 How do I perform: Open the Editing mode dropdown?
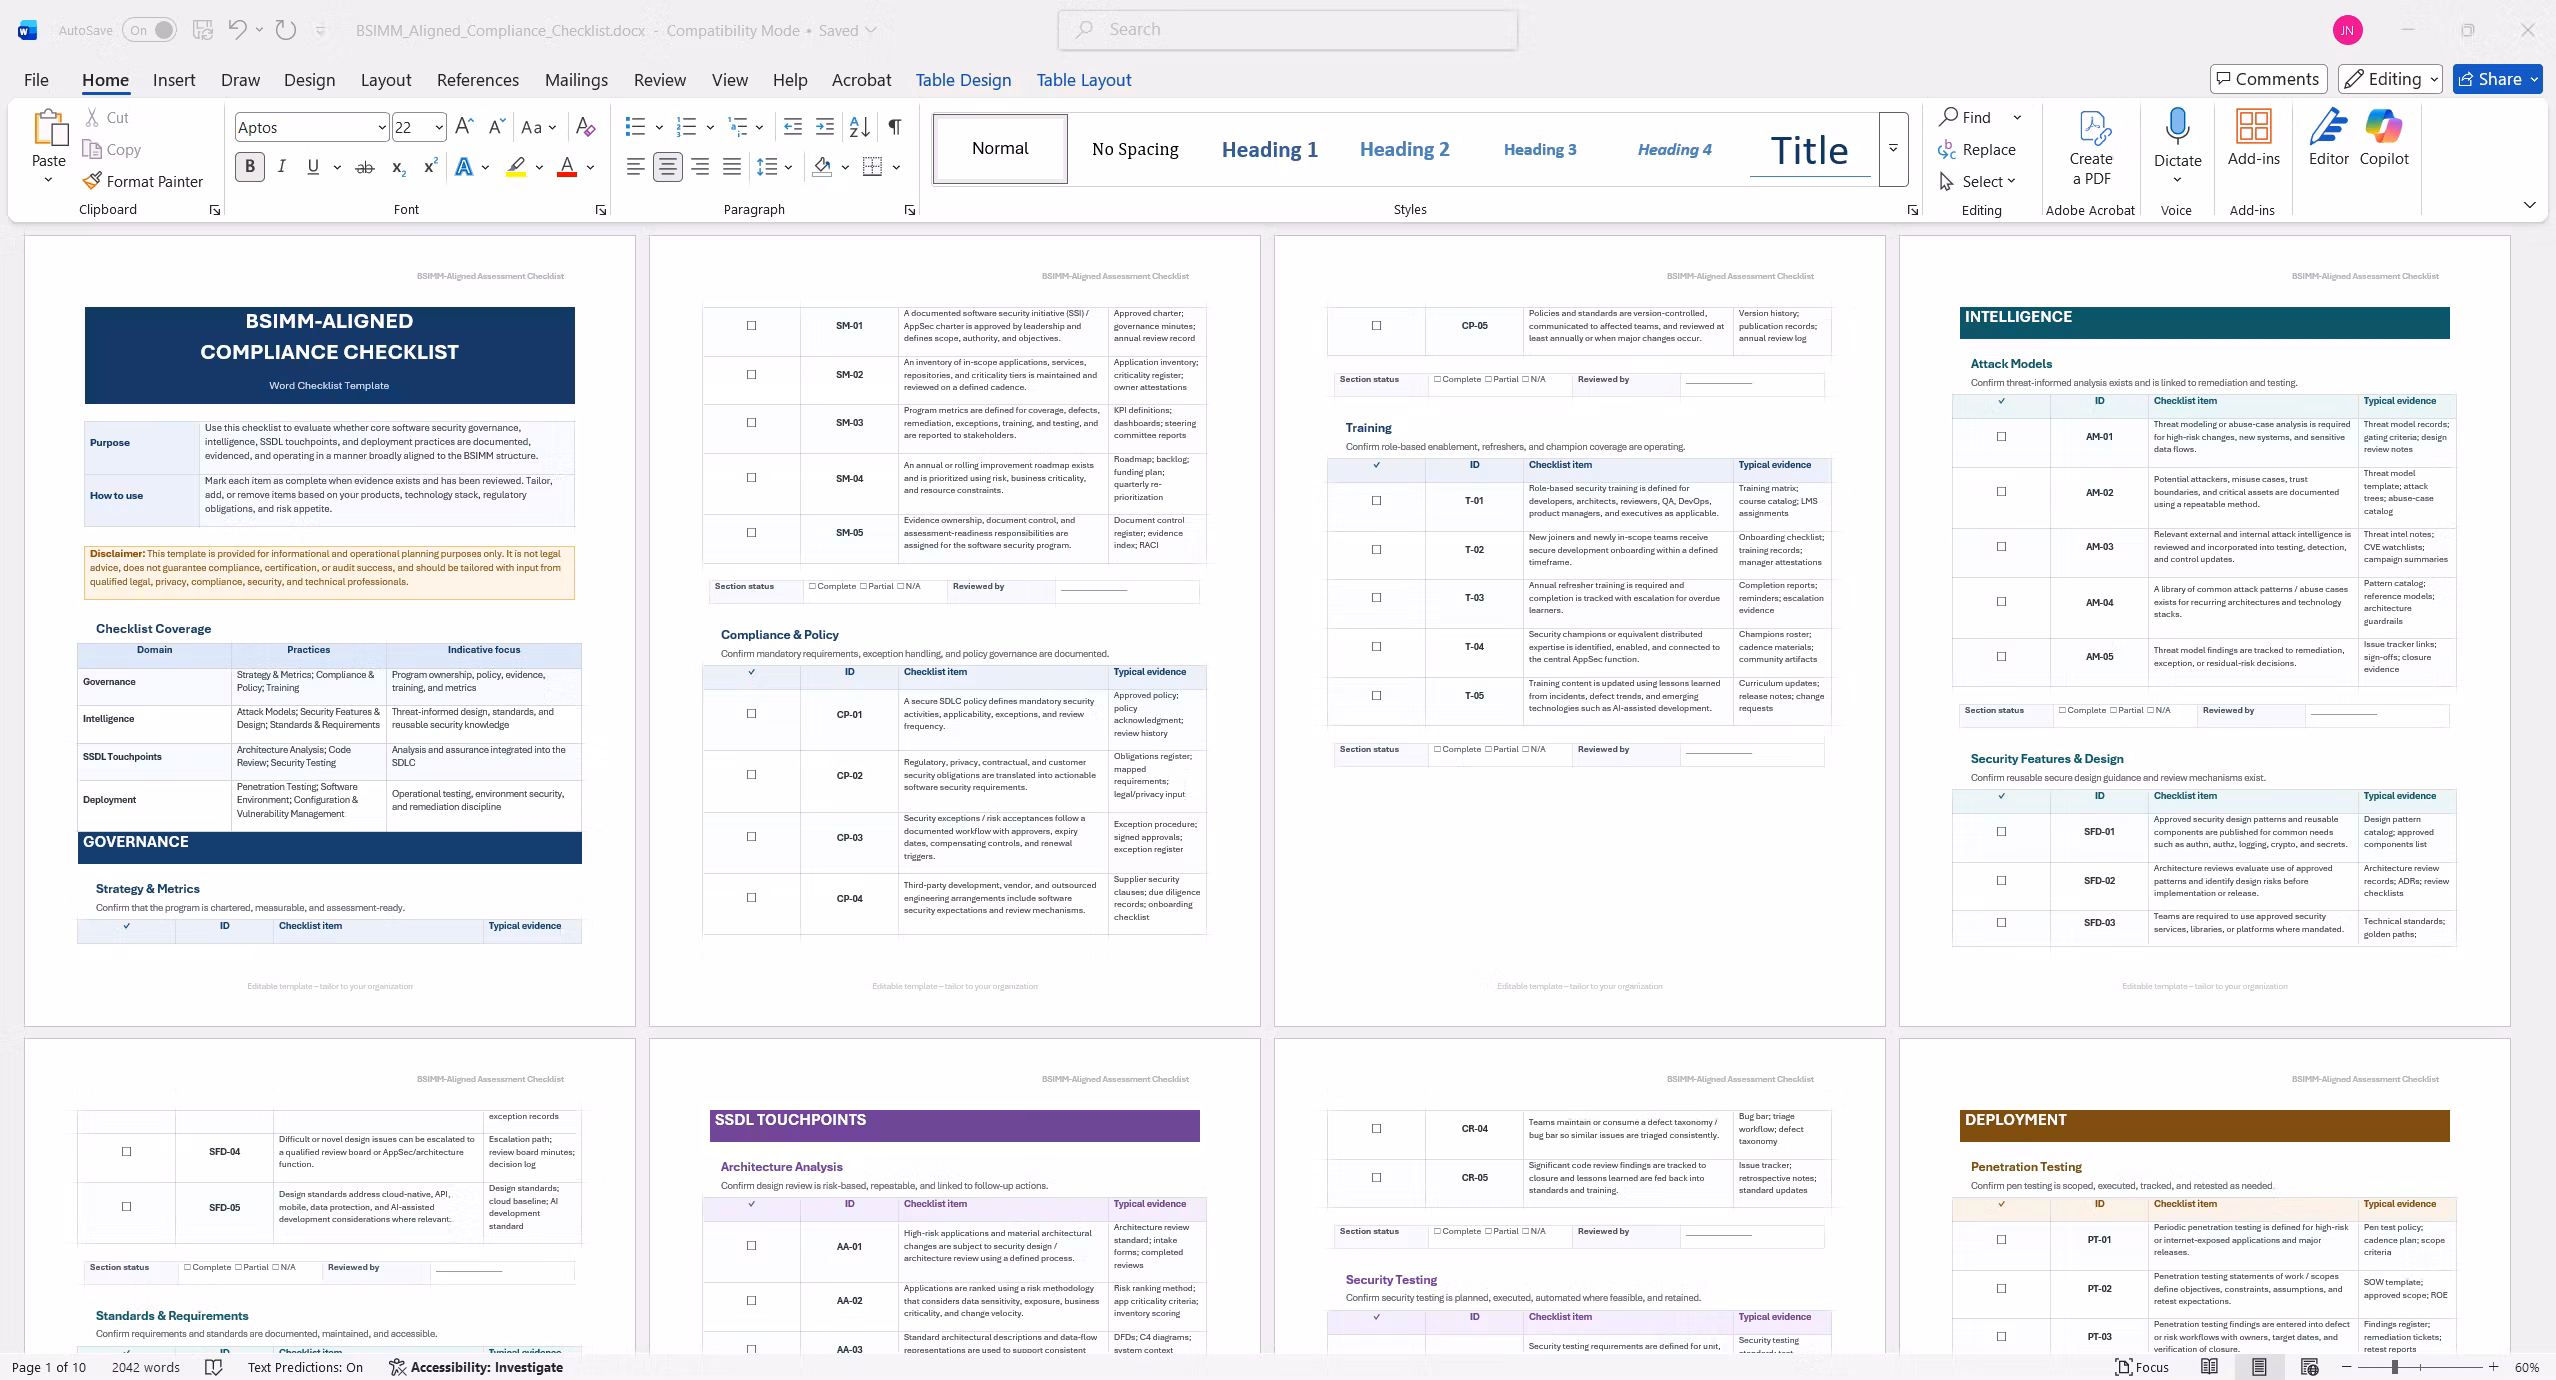(x=2392, y=79)
